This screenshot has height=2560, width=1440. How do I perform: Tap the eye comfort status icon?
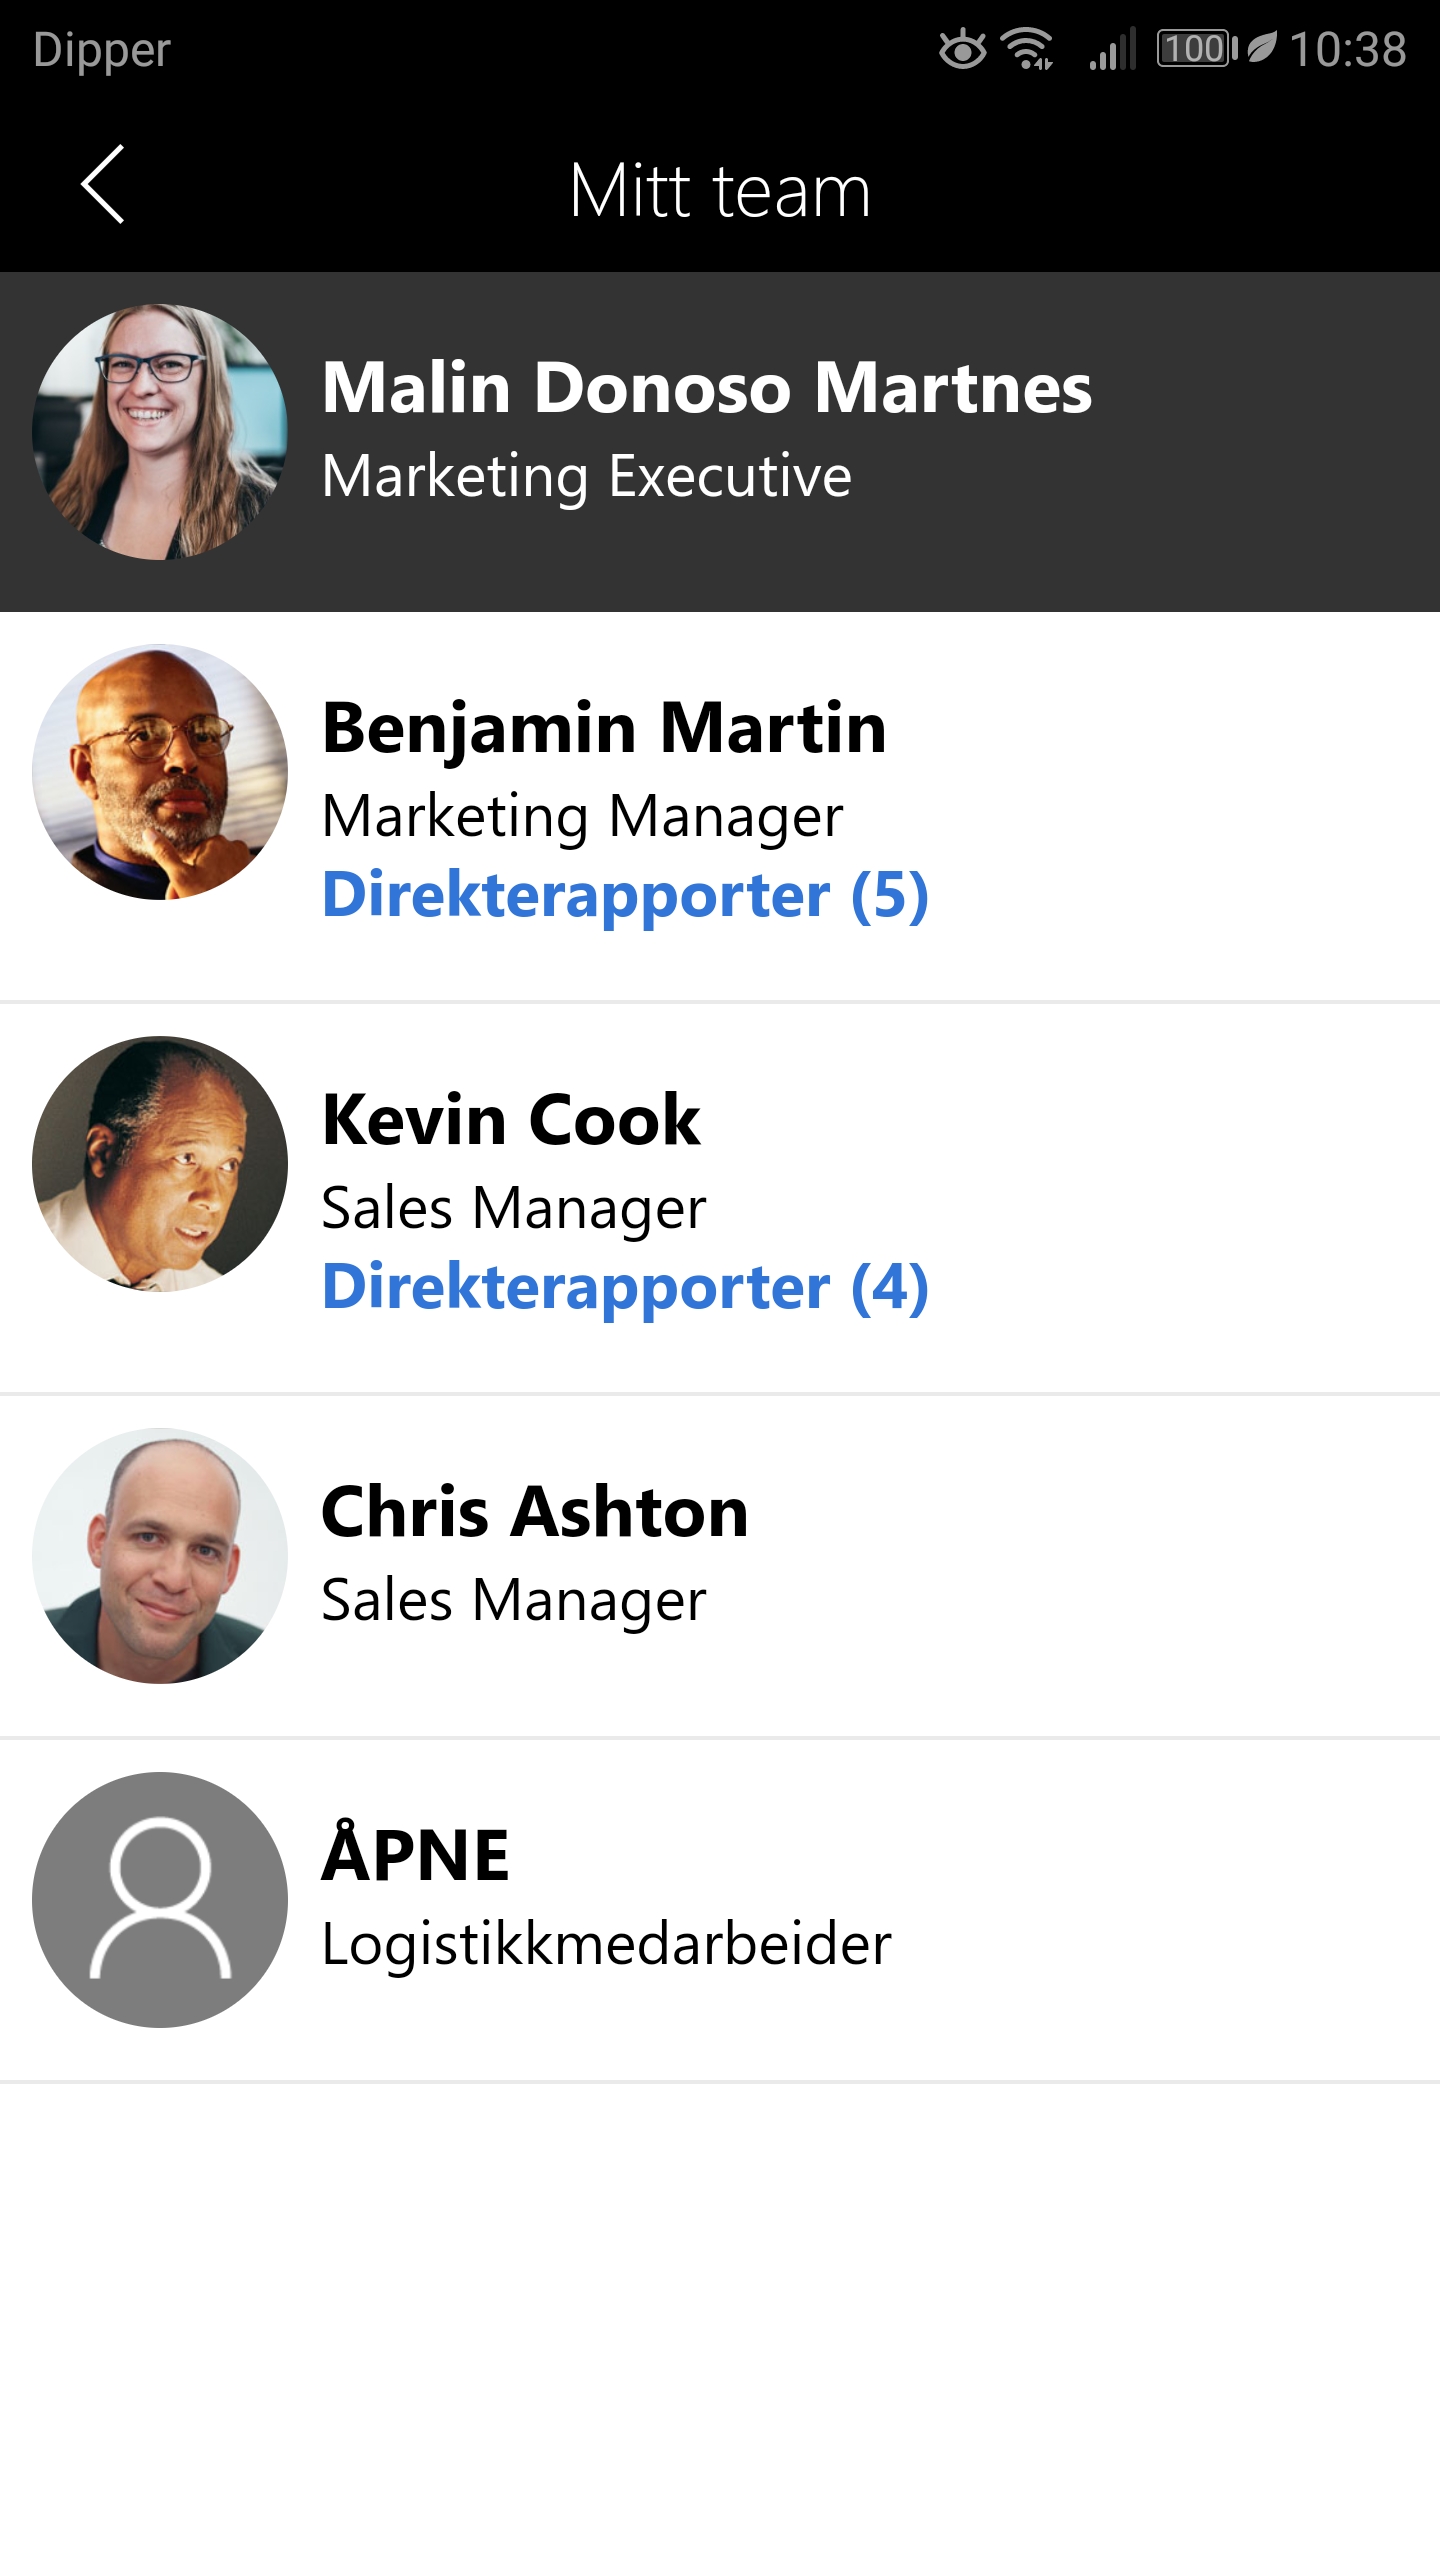962,49
